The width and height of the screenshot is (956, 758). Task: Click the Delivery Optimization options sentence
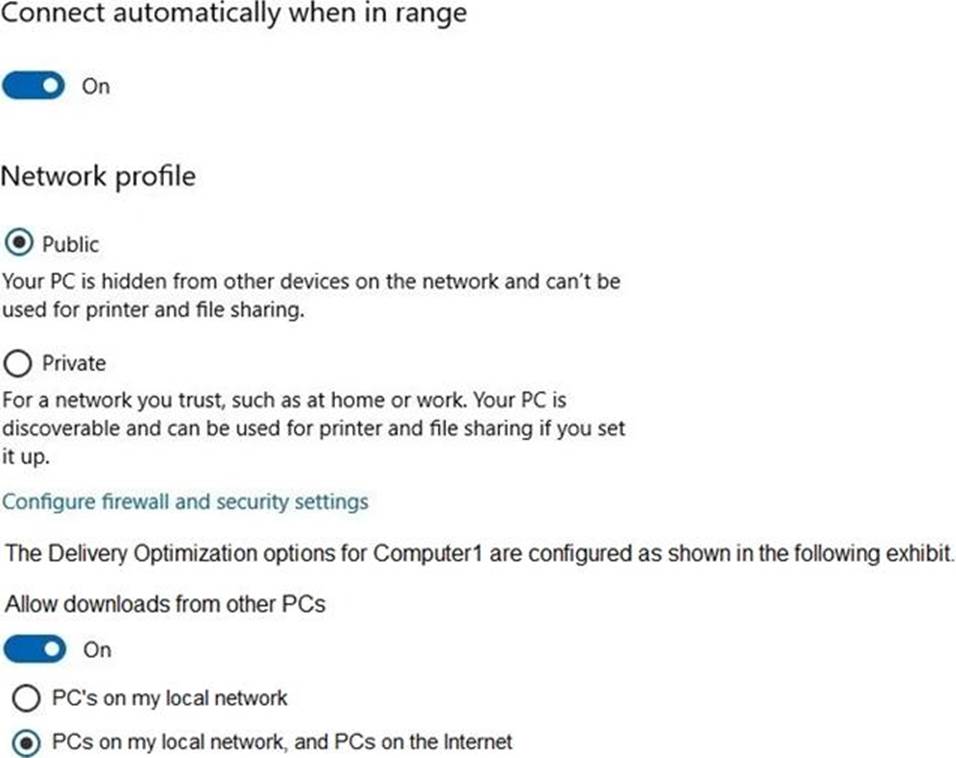pyautogui.click(x=479, y=553)
